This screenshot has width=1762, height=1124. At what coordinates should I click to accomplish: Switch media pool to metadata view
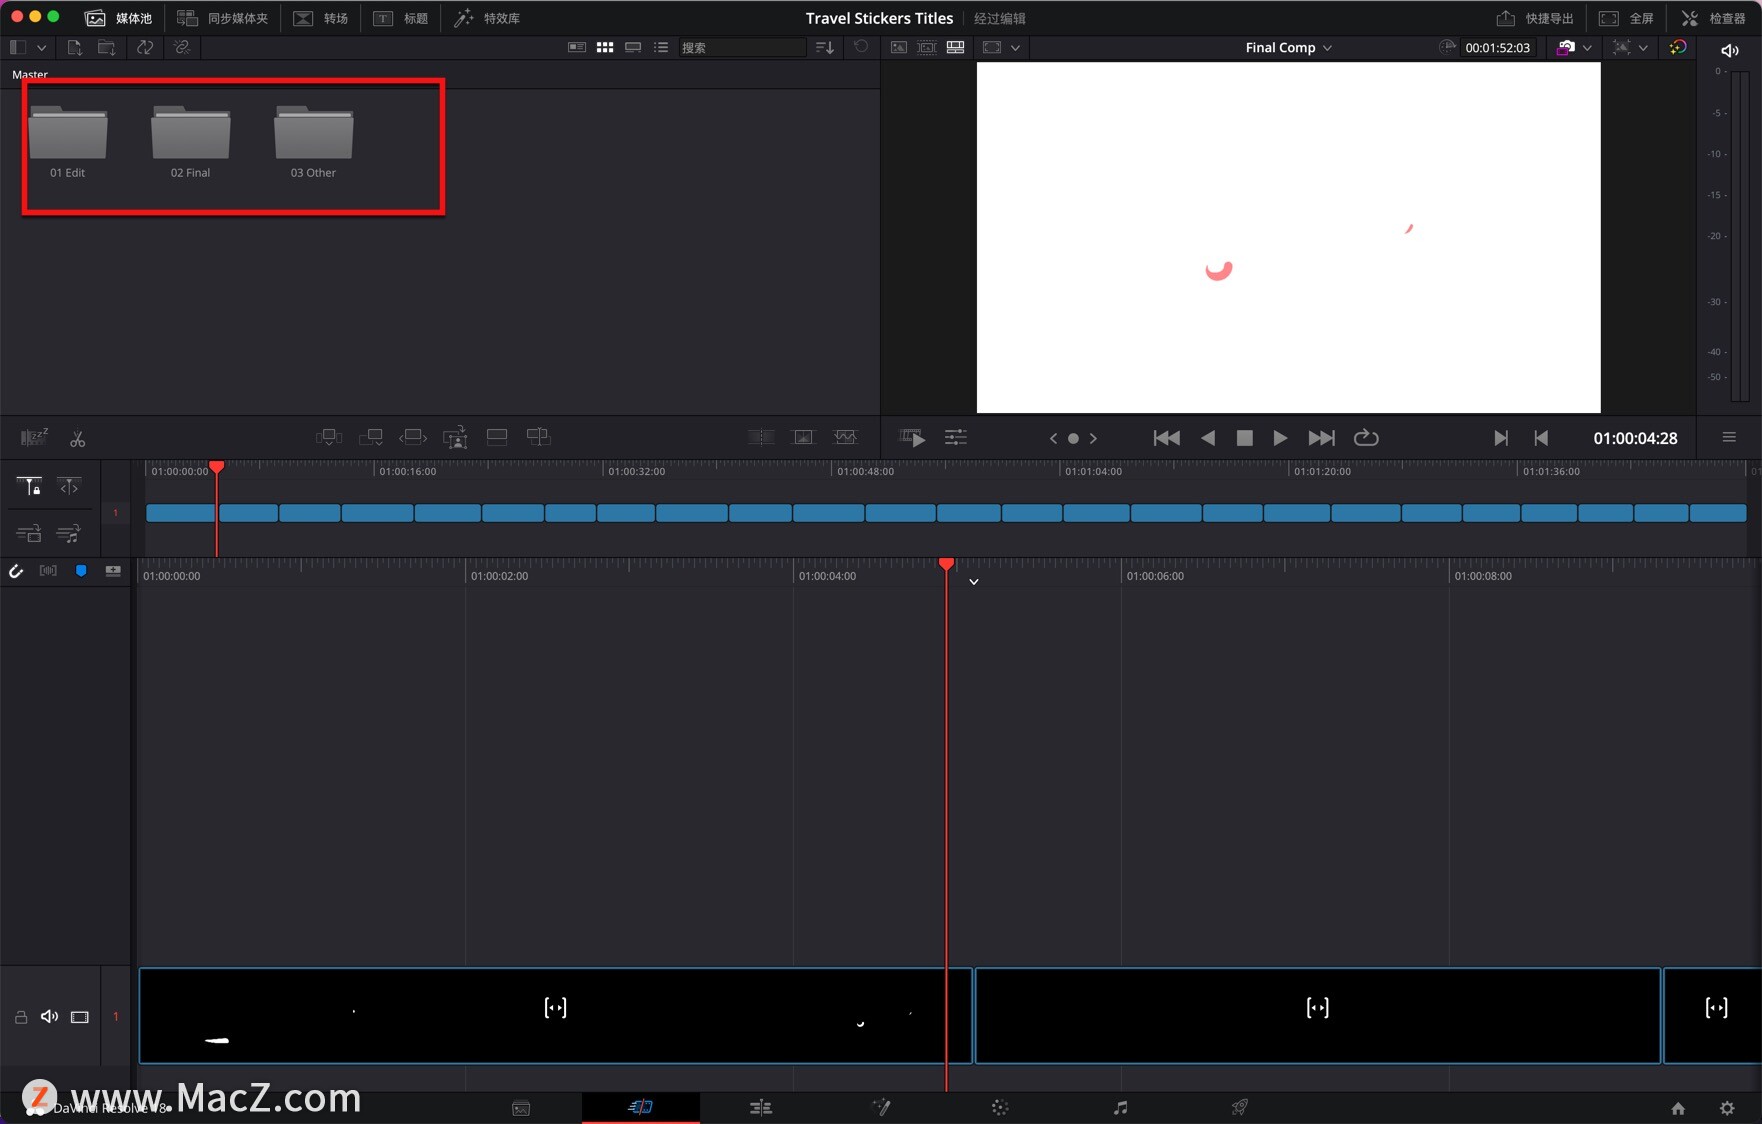tap(577, 47)
